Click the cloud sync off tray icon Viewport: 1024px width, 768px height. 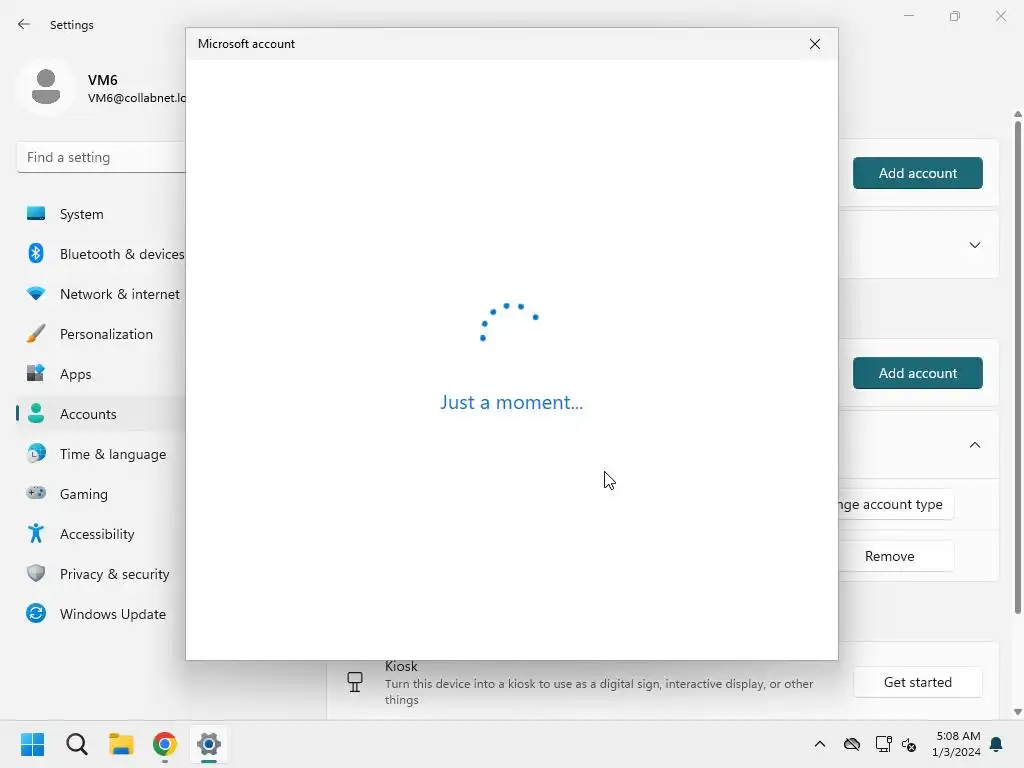coord(852,744)
